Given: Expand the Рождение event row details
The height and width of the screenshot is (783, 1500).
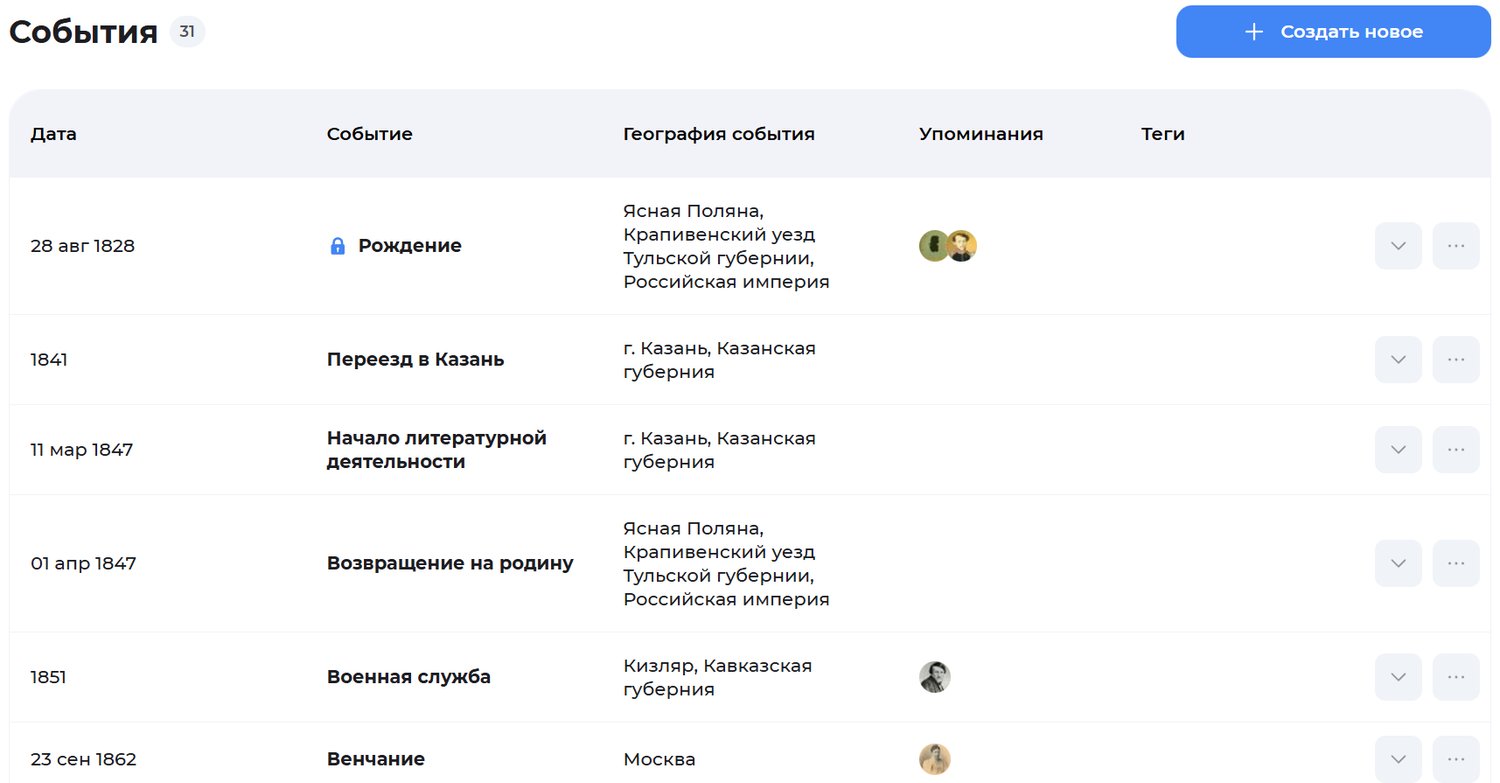Looking at the screenshot, I should pyautogui.click(x=1397, y=245).
